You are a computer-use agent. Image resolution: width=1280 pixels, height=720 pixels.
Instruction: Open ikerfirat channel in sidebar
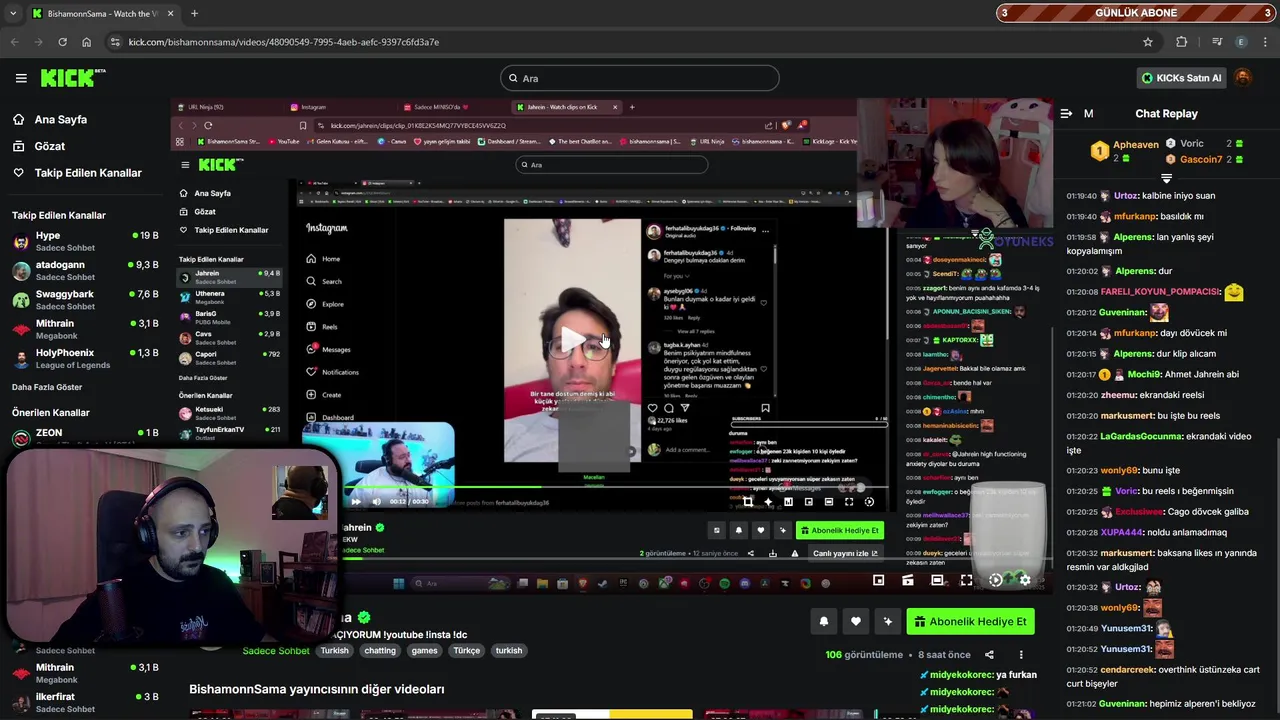click(x=85, y=701)
